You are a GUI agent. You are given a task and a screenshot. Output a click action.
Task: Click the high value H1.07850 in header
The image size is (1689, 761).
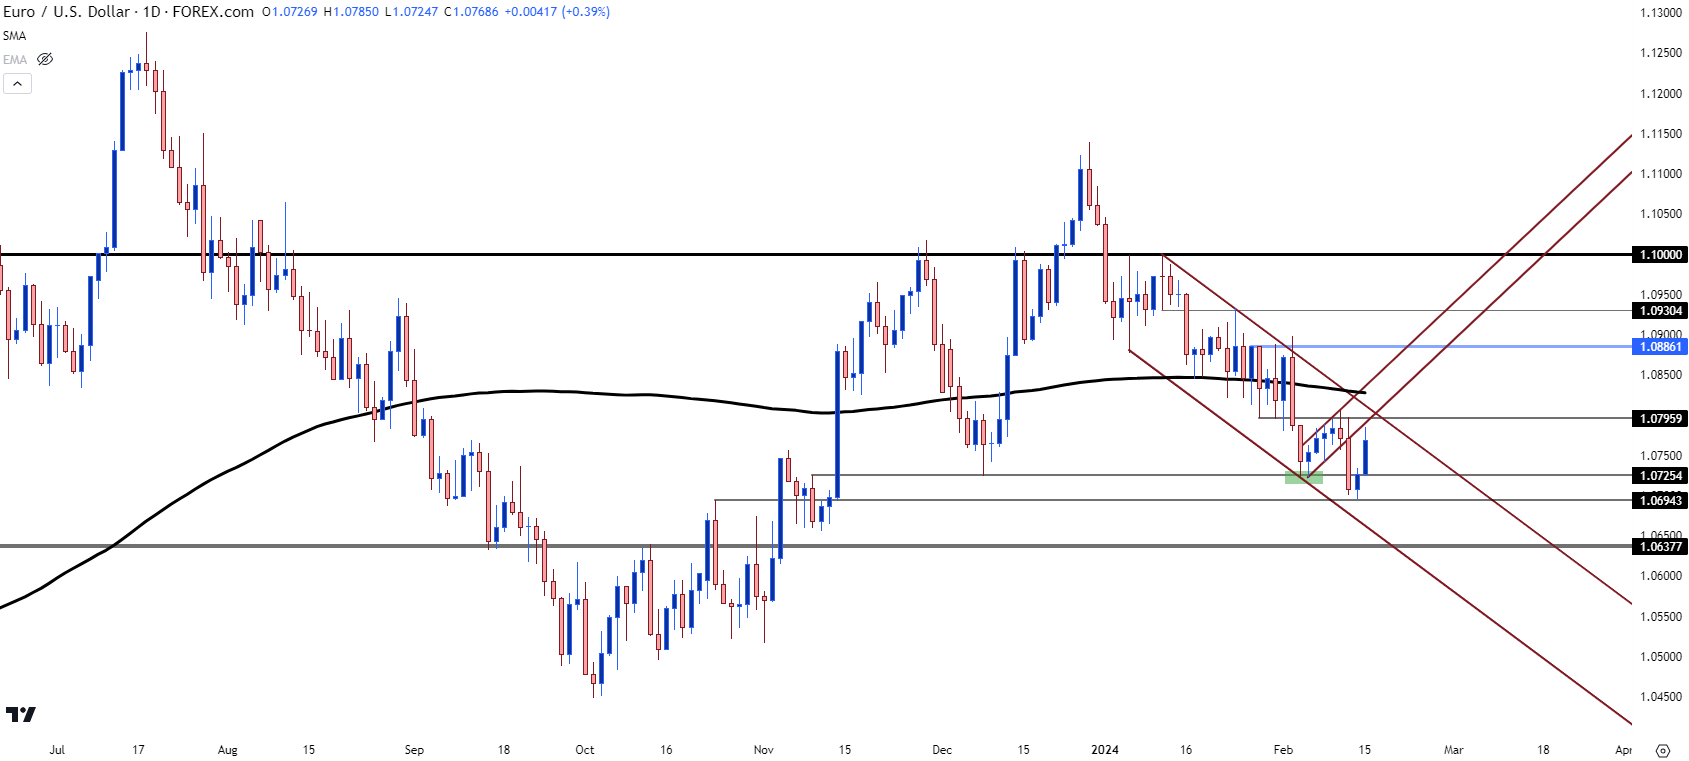pyautogui.click(x=351, y=12)
